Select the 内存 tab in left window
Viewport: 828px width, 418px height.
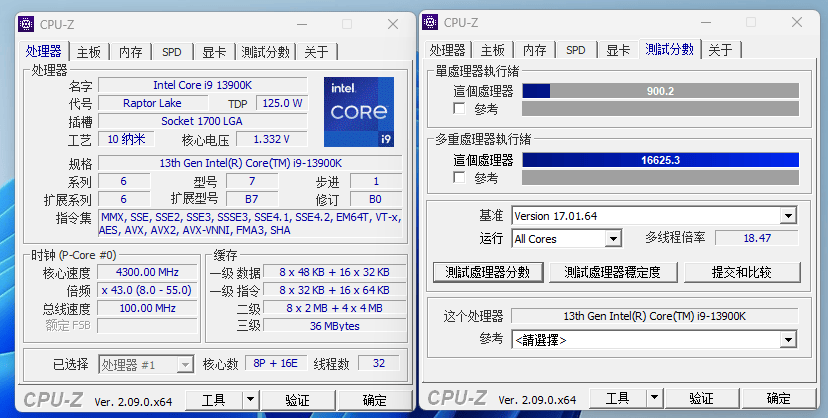tap(131, 52)
